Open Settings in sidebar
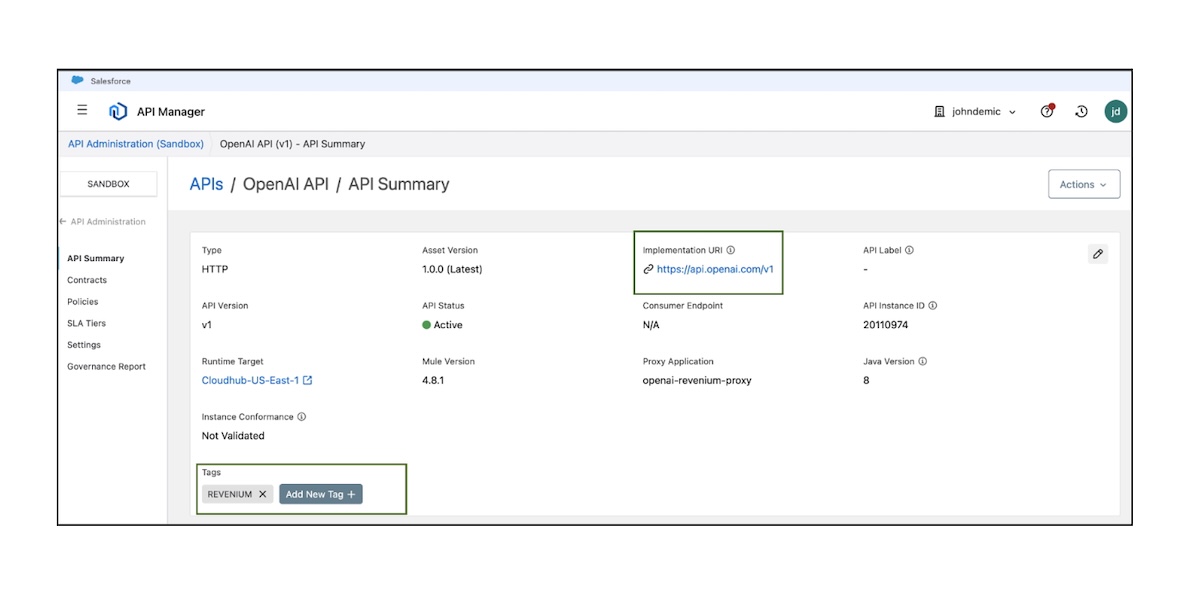The width and height of the screenshot is (1200, 599). (x=84, y=345)
